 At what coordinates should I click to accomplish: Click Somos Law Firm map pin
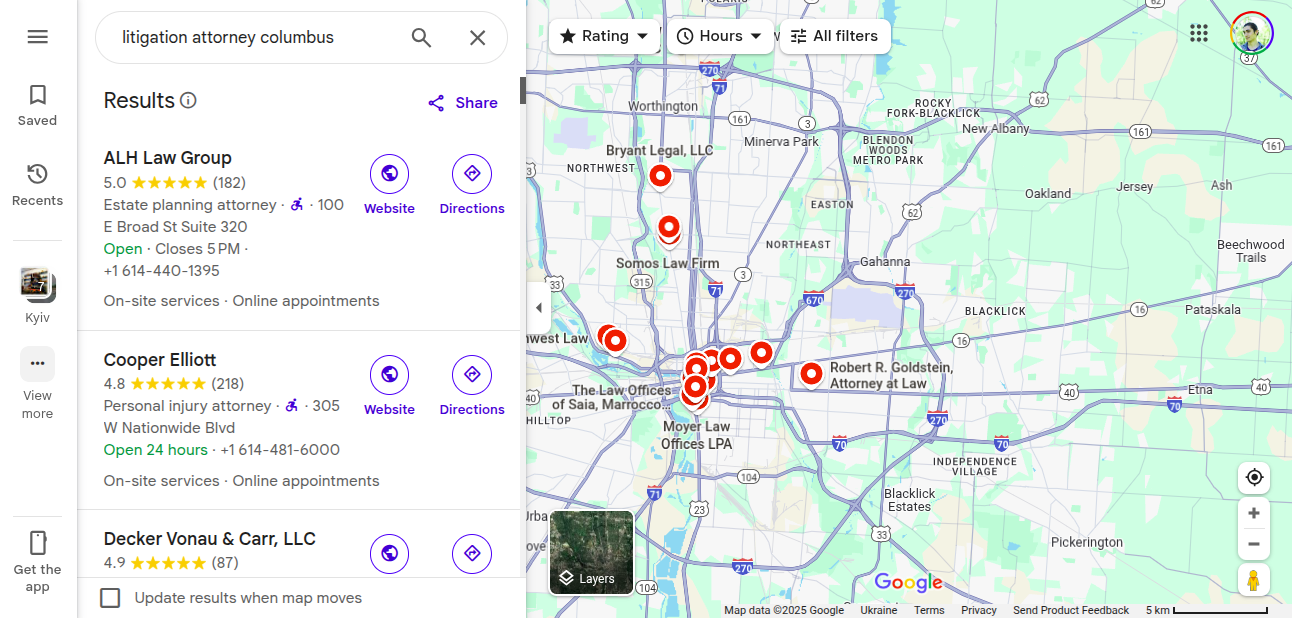click(x=669, y=228)
